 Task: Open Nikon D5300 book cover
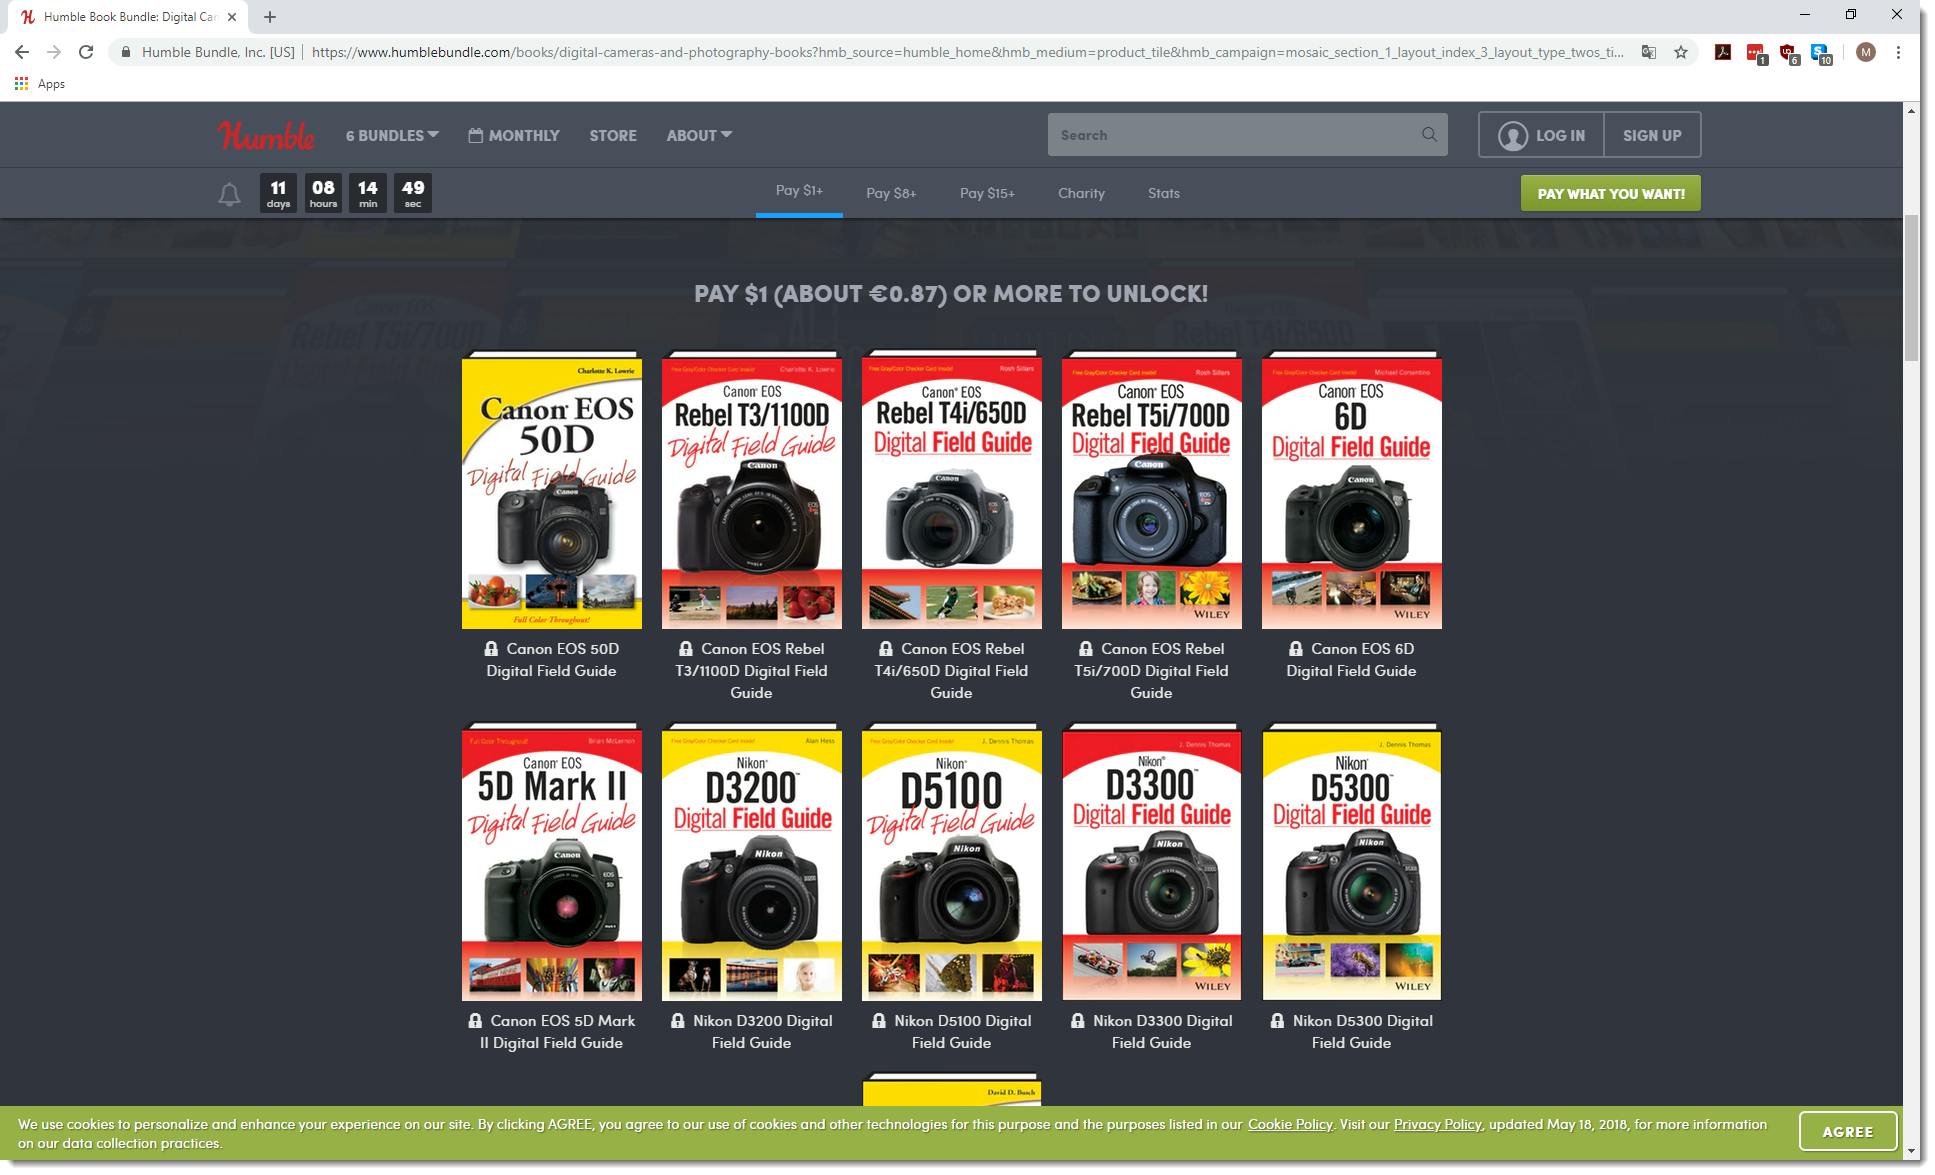coord(1352,862)
